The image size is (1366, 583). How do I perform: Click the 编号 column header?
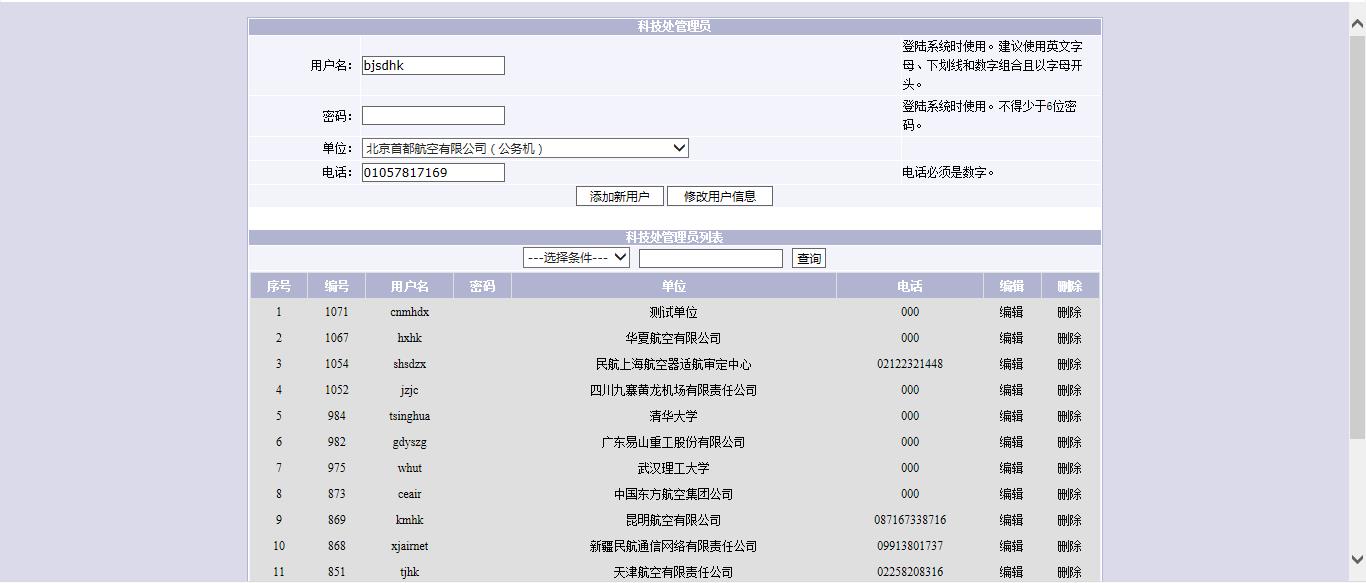[337, 286]
